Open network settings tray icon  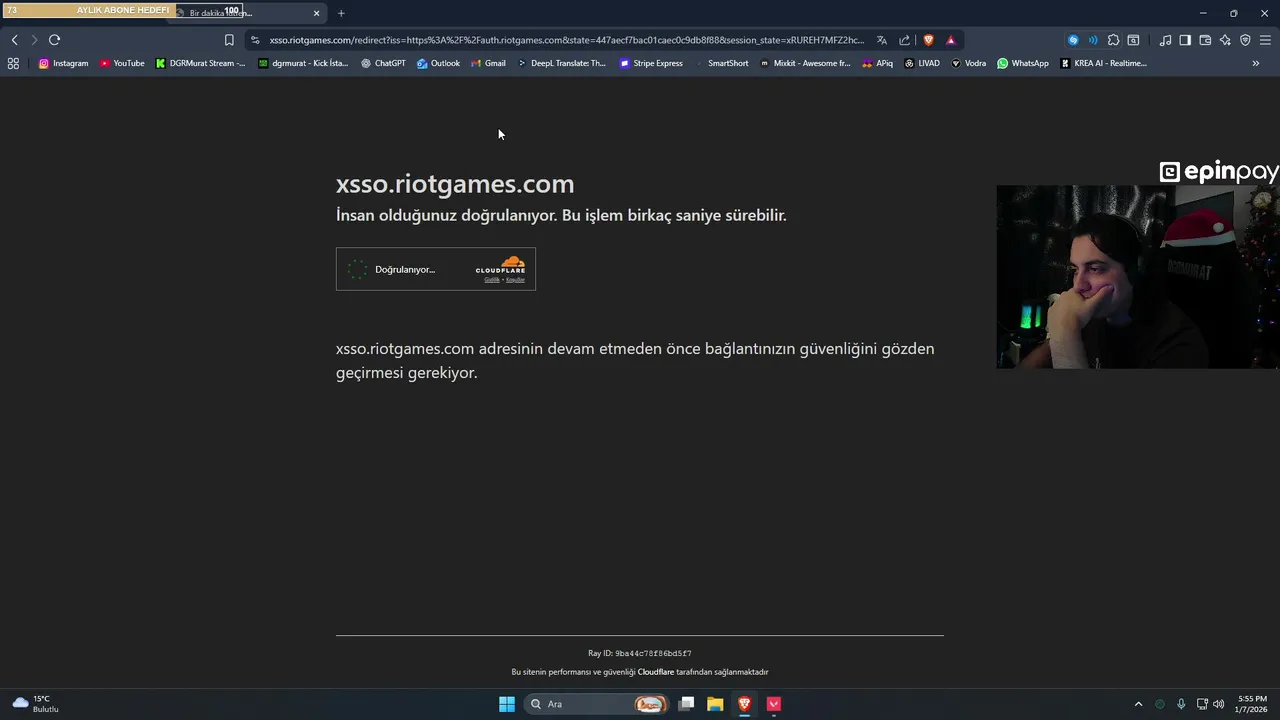click(x=1202, y=704)
